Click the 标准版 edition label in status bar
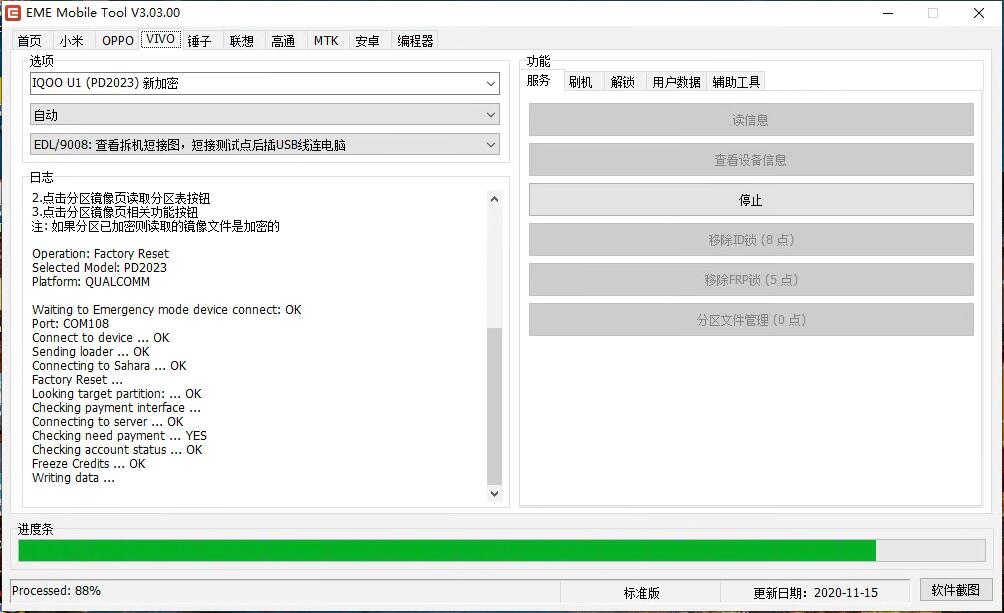This screenshot has width=1004, height=613. coord(642,593)
